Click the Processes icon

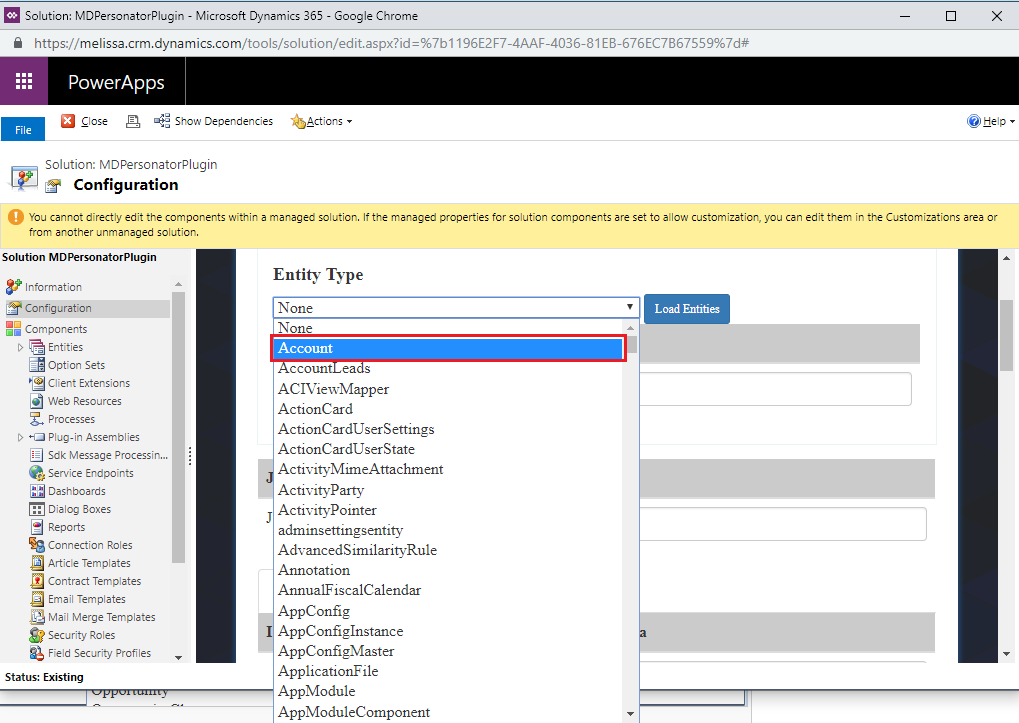(37, 419)
